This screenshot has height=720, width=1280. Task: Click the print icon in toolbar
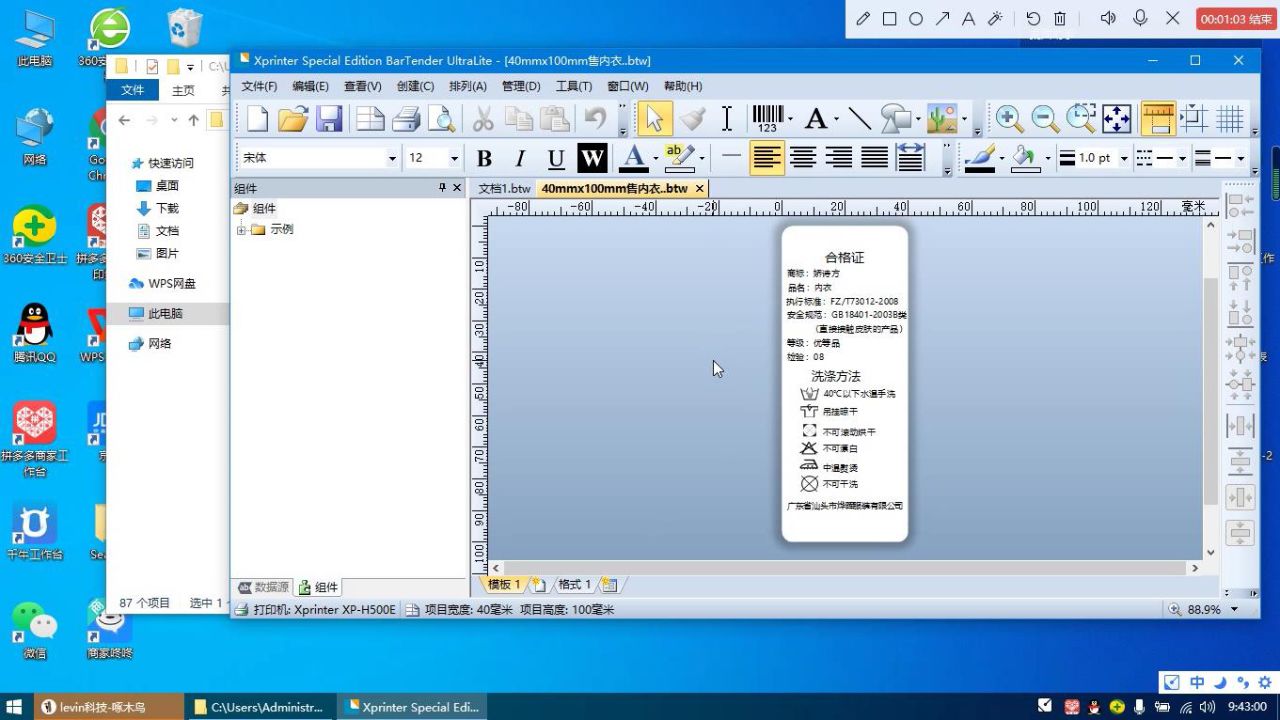pos(406,119)
